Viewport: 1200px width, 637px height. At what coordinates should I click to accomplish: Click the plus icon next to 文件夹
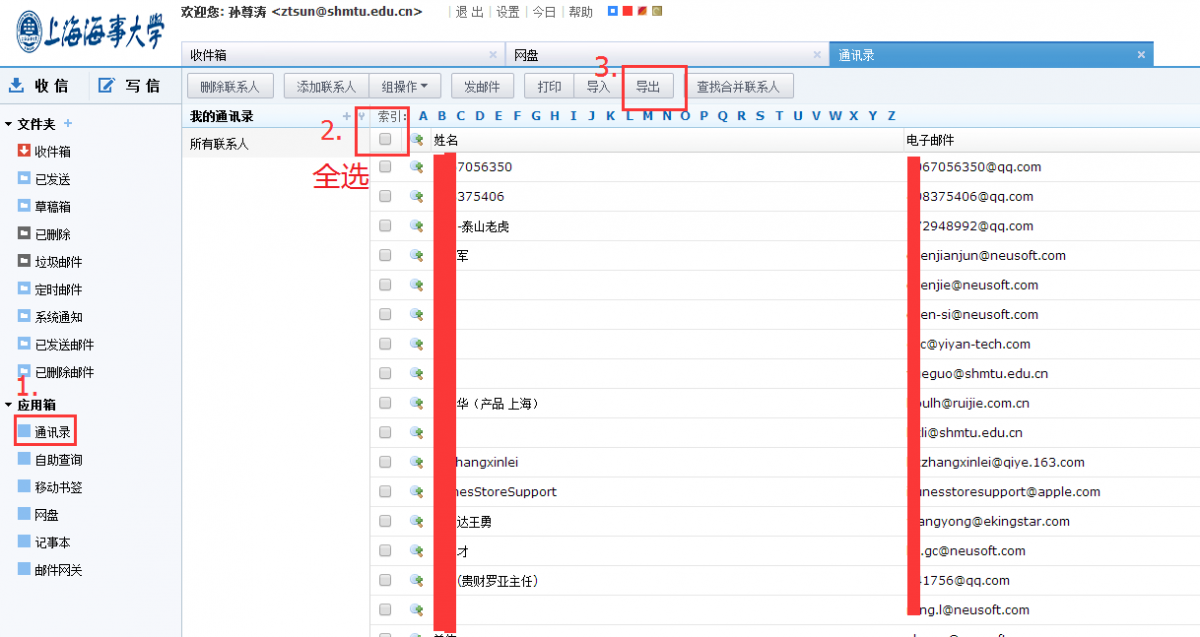point(68,124)
